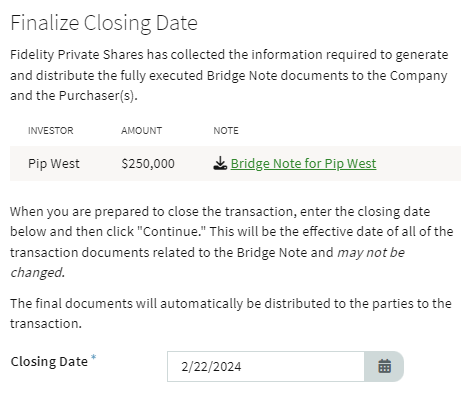Click the $250,000 amount cell
Screen dimensions: 470x402
coord(148,164)
